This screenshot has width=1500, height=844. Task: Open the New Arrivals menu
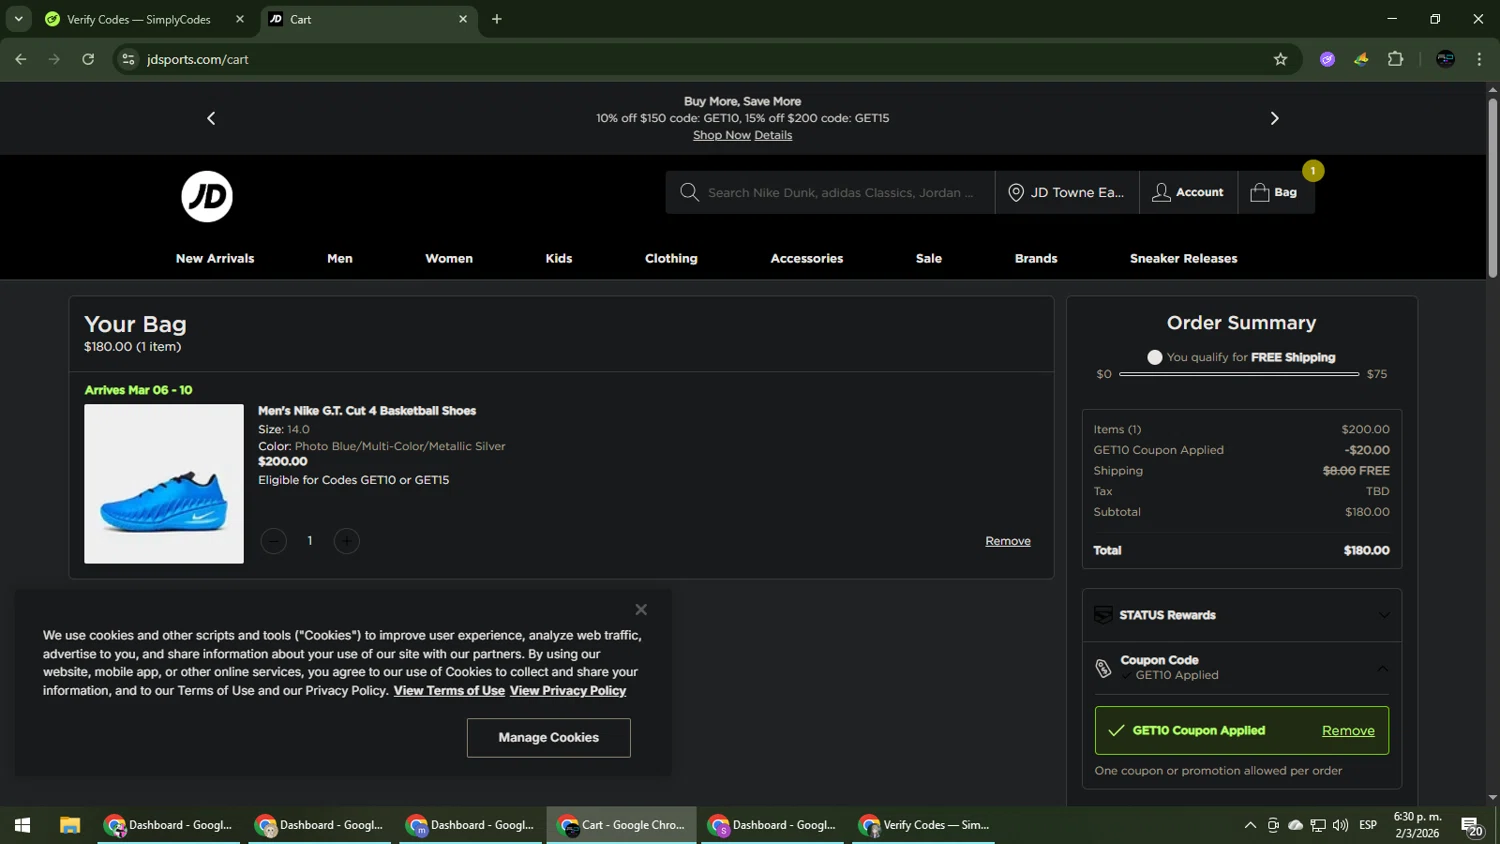pos(215,258)
